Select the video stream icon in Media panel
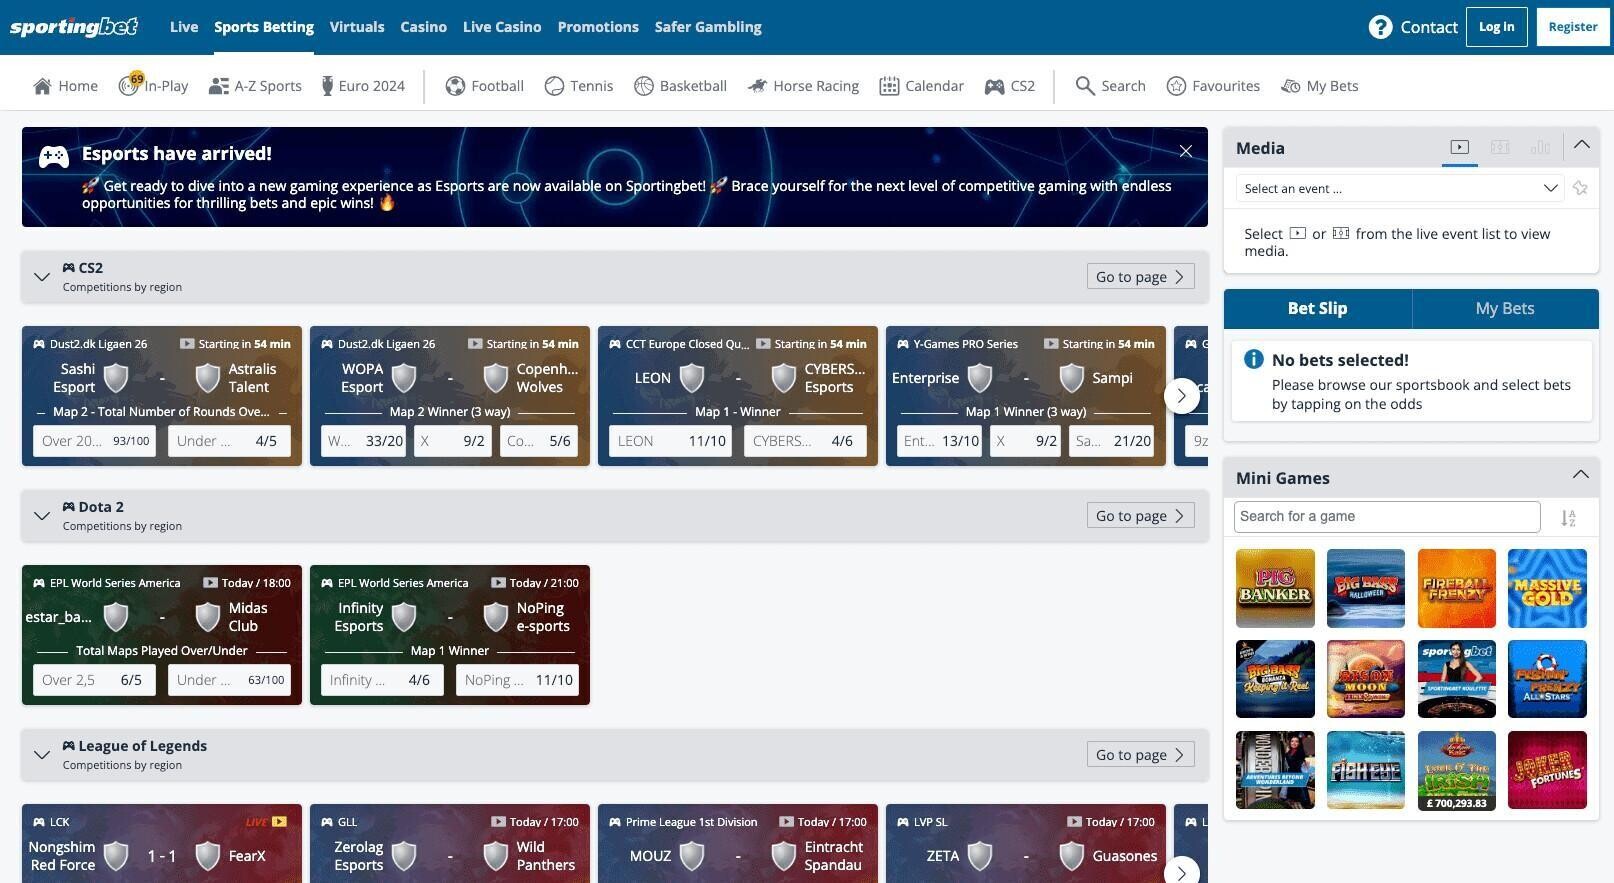1614x883 pixels. click(1459, 147)
